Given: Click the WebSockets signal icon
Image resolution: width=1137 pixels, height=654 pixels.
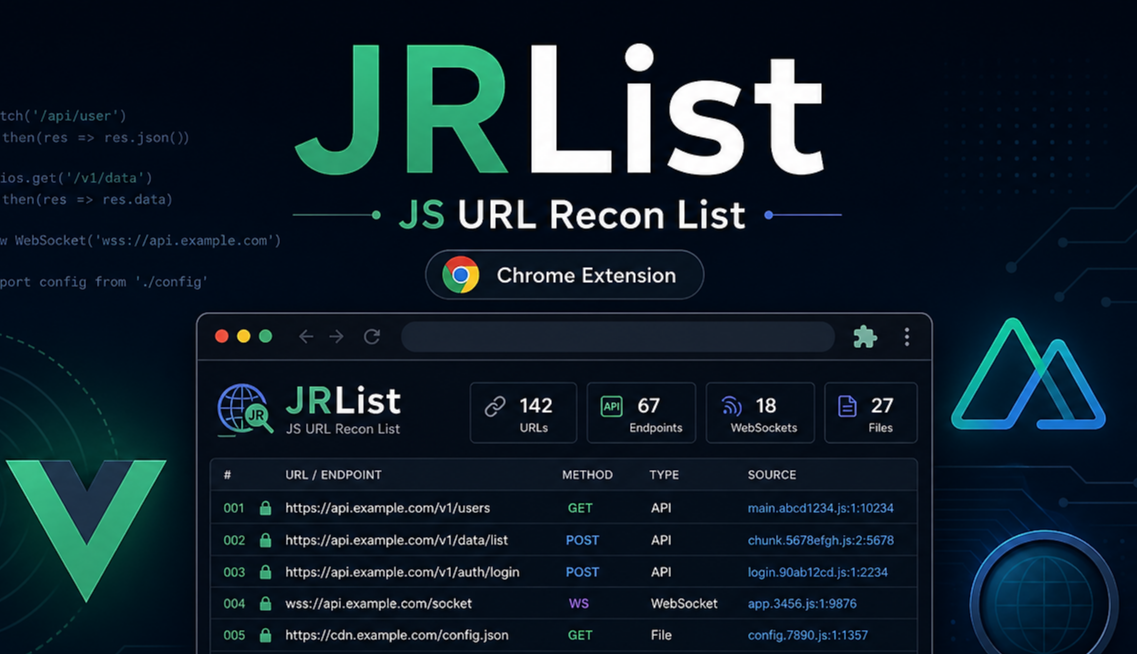Looking at the screenshot, I should tap(732, 406).
